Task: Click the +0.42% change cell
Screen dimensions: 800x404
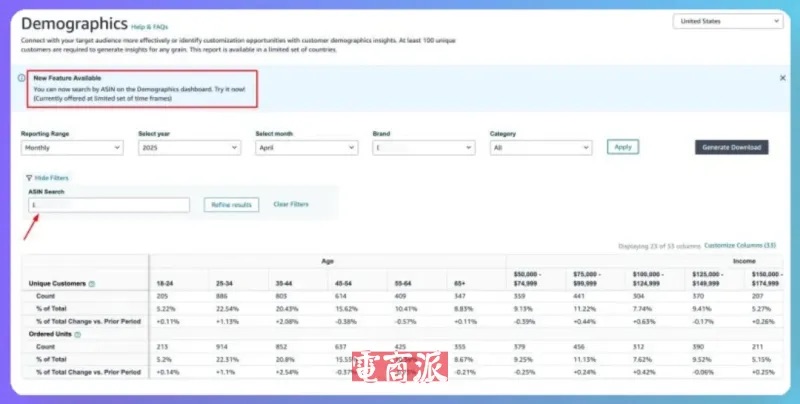Action: tap(644, 372)
